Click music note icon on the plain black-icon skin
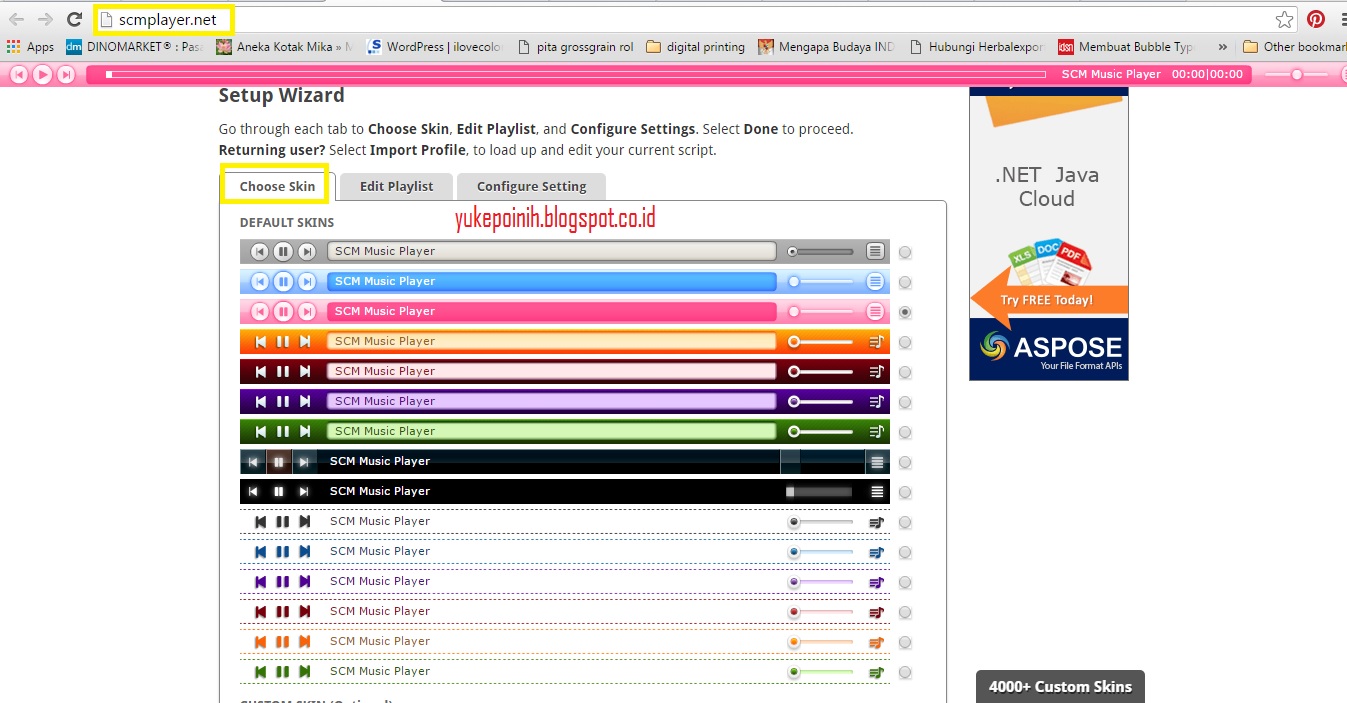Screen dimensions: 1347x703 point(877,522)
